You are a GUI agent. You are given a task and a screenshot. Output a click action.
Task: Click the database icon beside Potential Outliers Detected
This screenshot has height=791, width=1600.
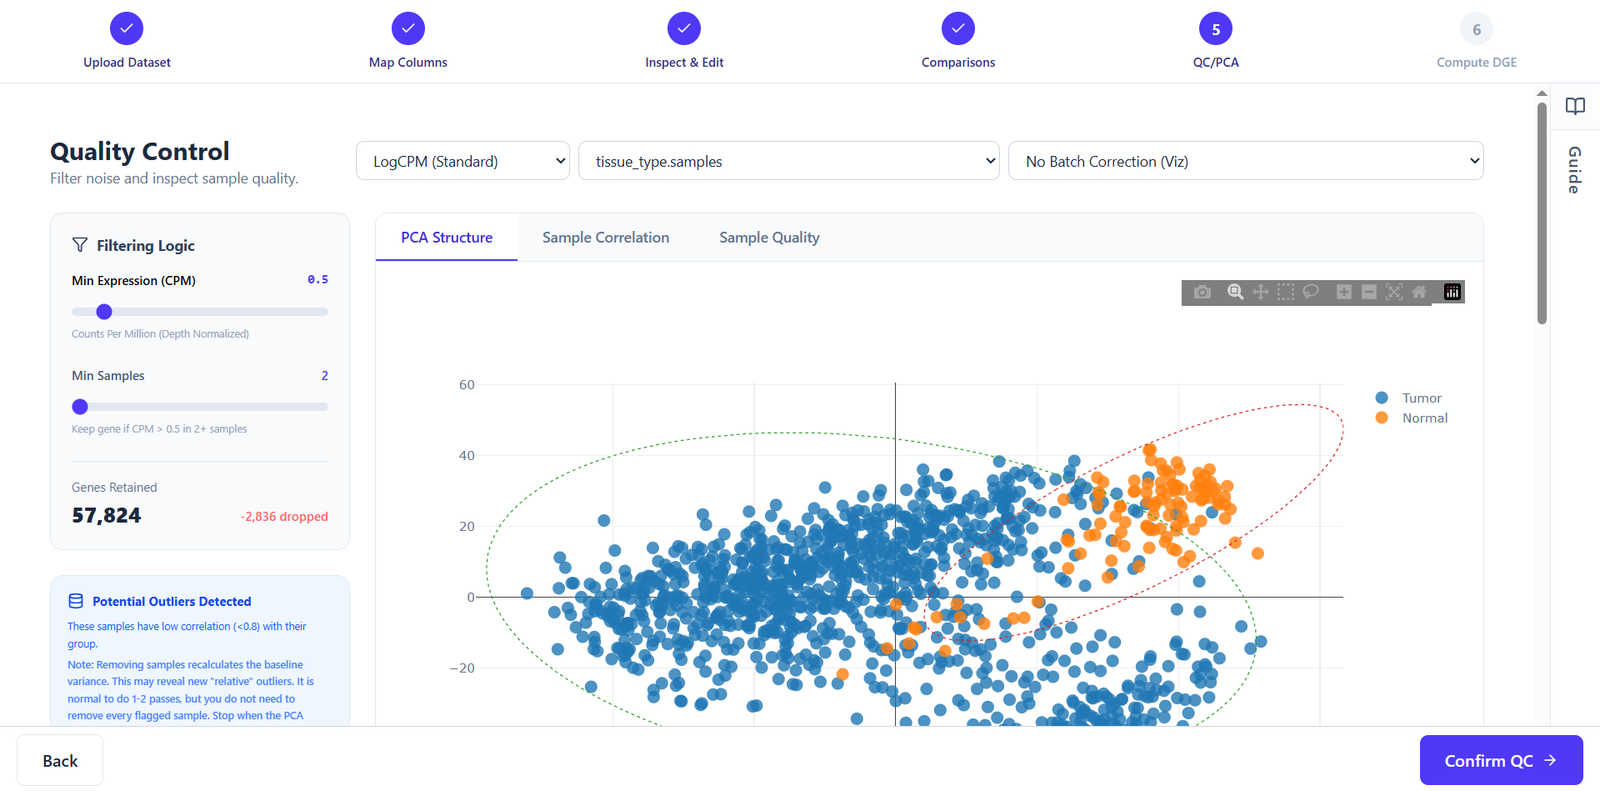pyautogui.click(x=76, y=601)
